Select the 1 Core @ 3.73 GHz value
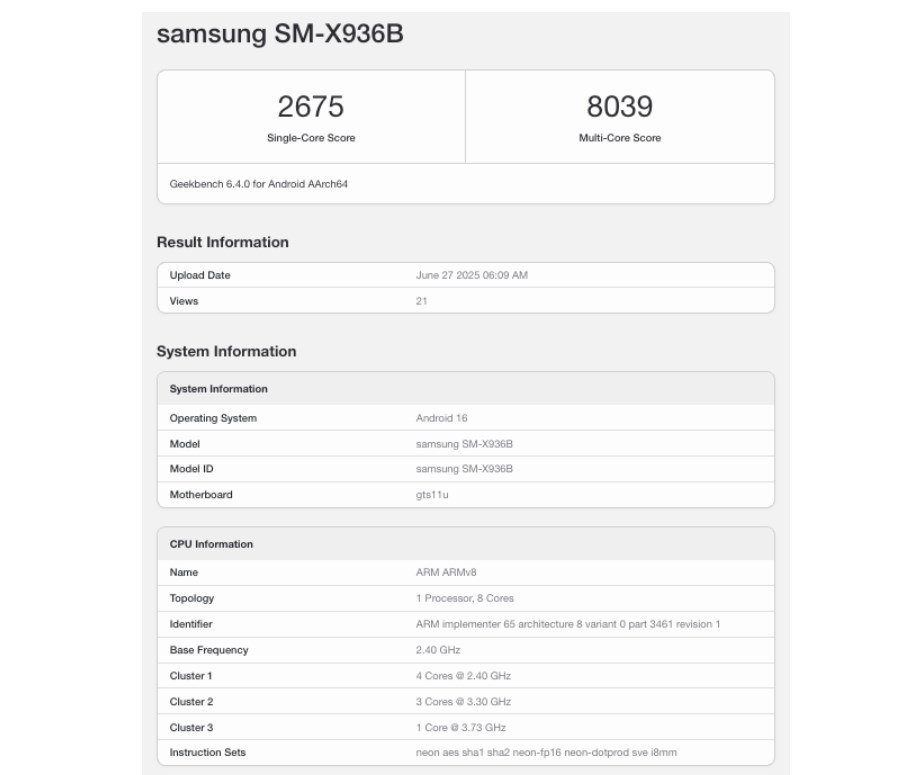This screenshot has height=775, width=916. point(461,728)
